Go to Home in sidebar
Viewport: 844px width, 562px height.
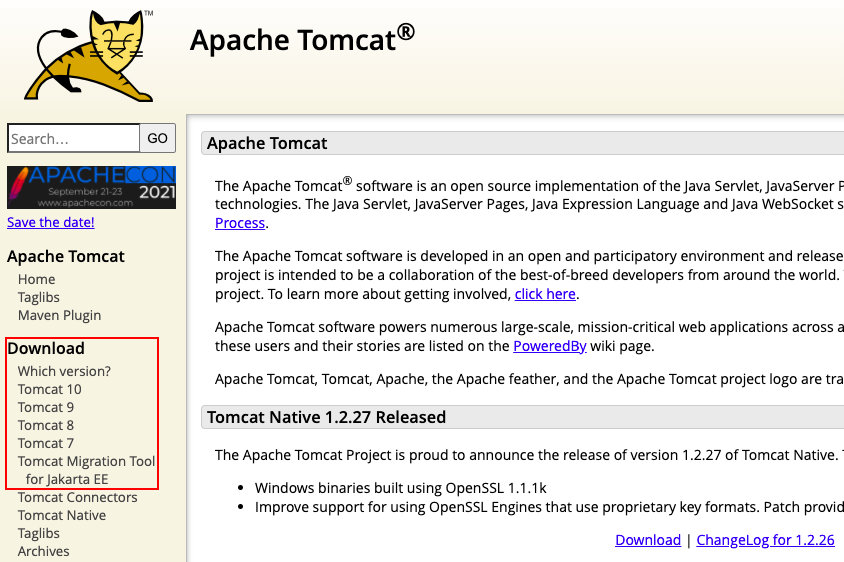[37, 279]
